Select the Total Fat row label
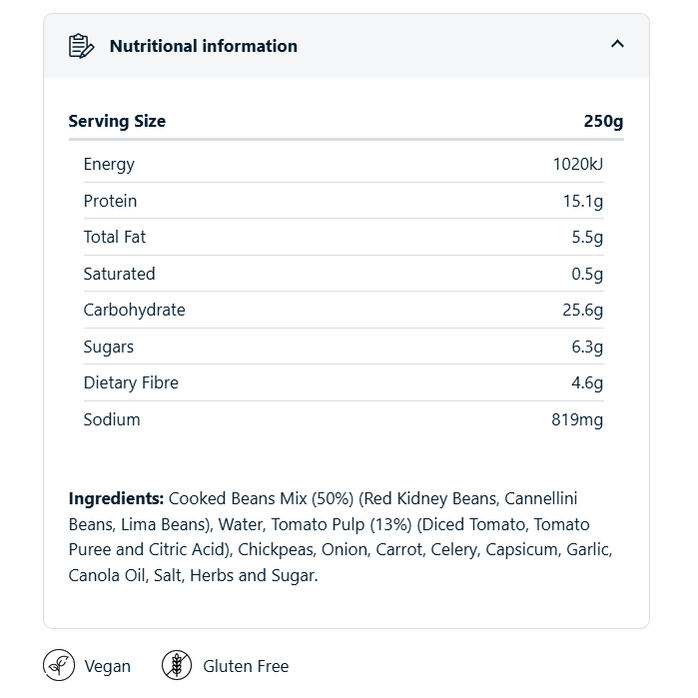The height and width of the screenshot is (698, 698). click(x=115, y=237)
